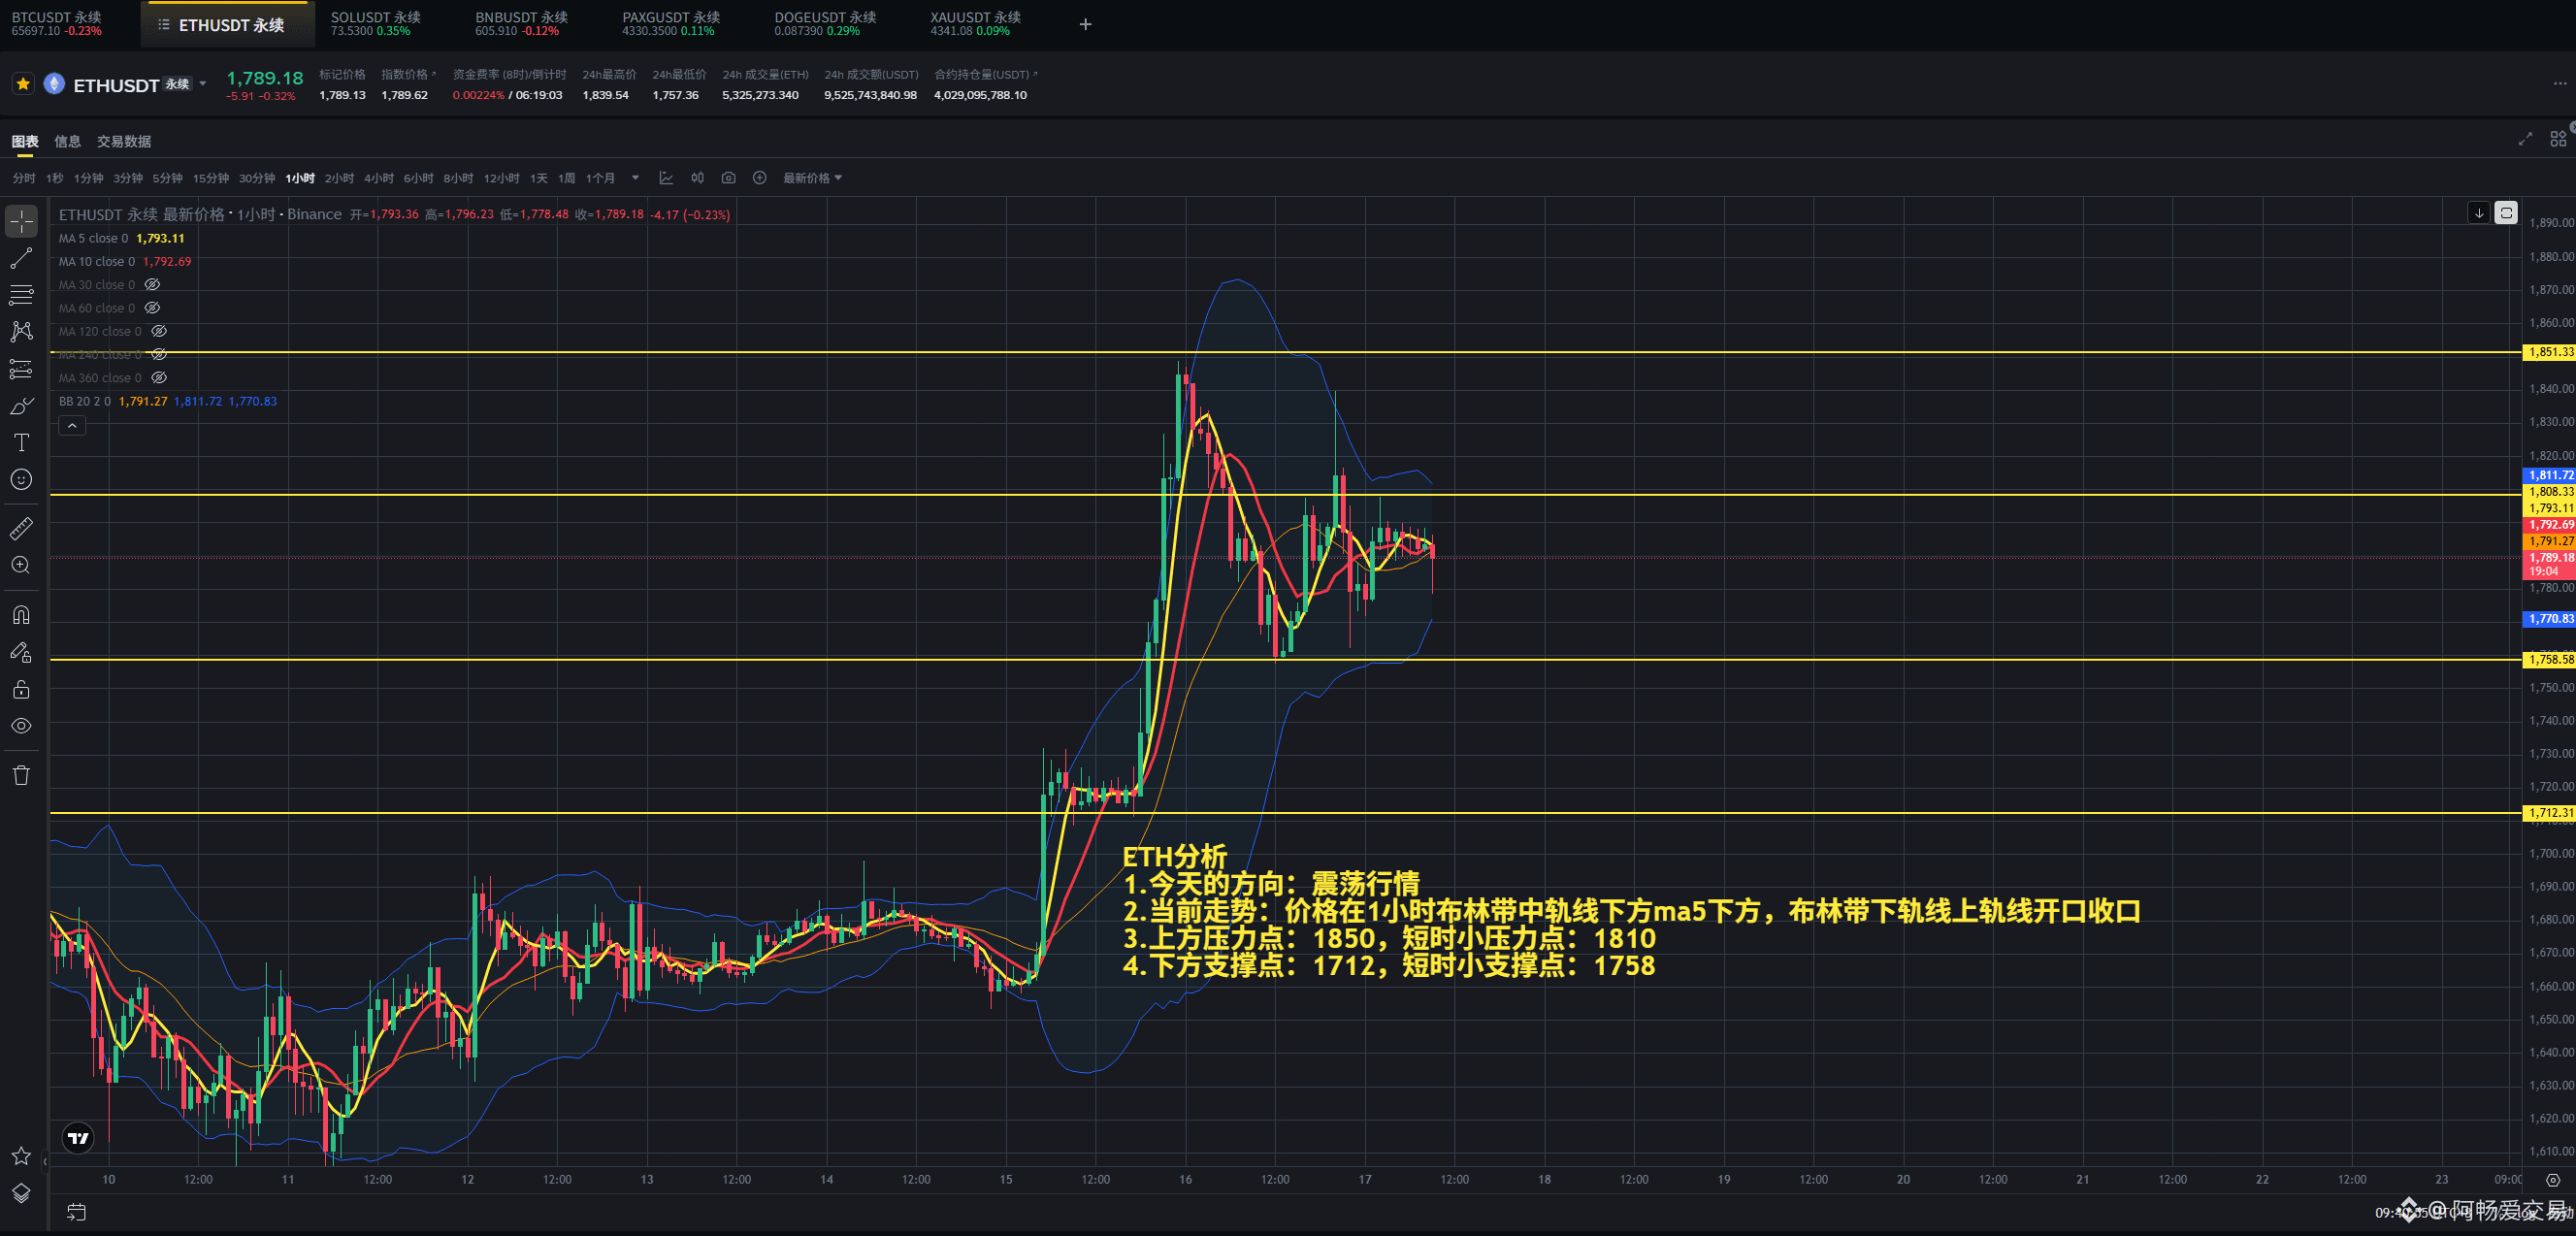Open the favorites star in left toolbar
2576x1236 pixels.
pyautogui.click(x=21, y=1156)
